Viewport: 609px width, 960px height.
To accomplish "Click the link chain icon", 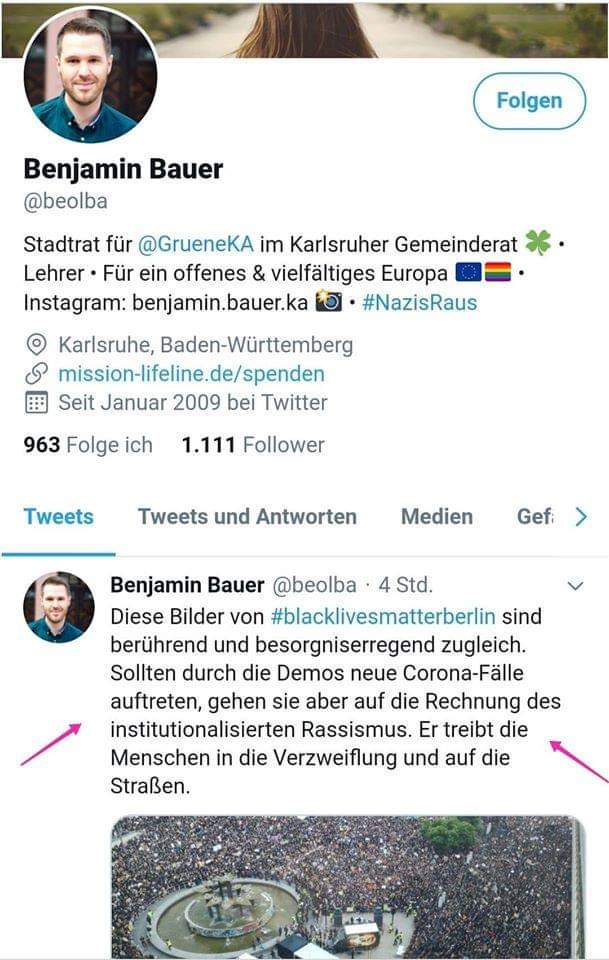I will click(x=36, y=375).
